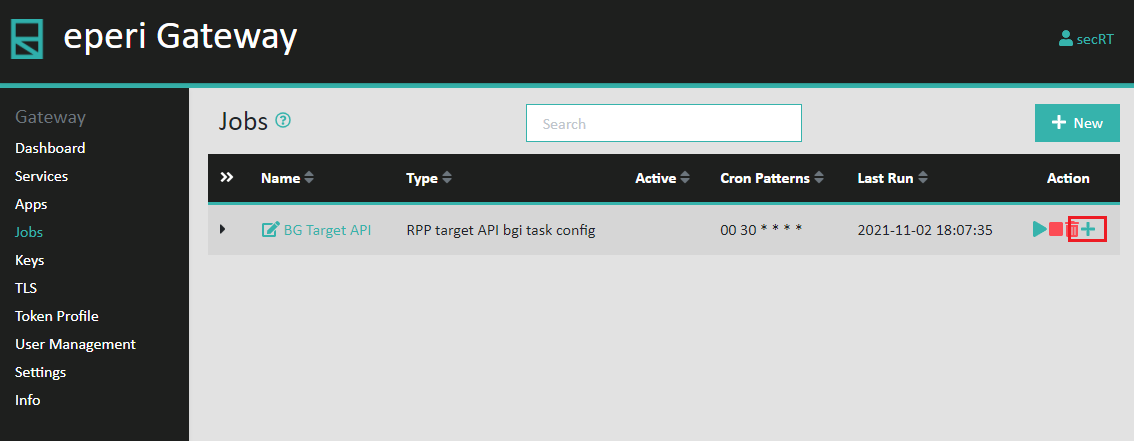1134x441 pixels.
Task: Click the 'Jobs' page heading
Action: coord(243,121)
